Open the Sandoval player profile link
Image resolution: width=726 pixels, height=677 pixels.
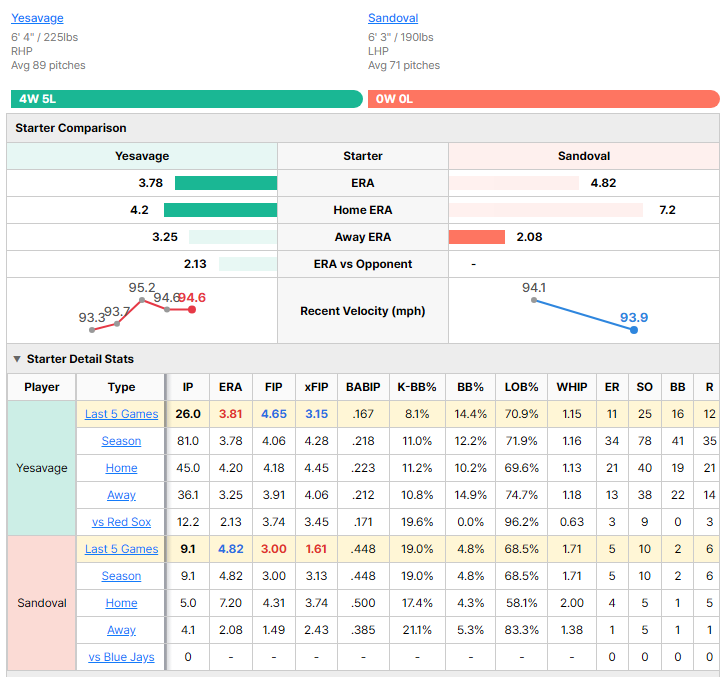click(x=393, y=18)
